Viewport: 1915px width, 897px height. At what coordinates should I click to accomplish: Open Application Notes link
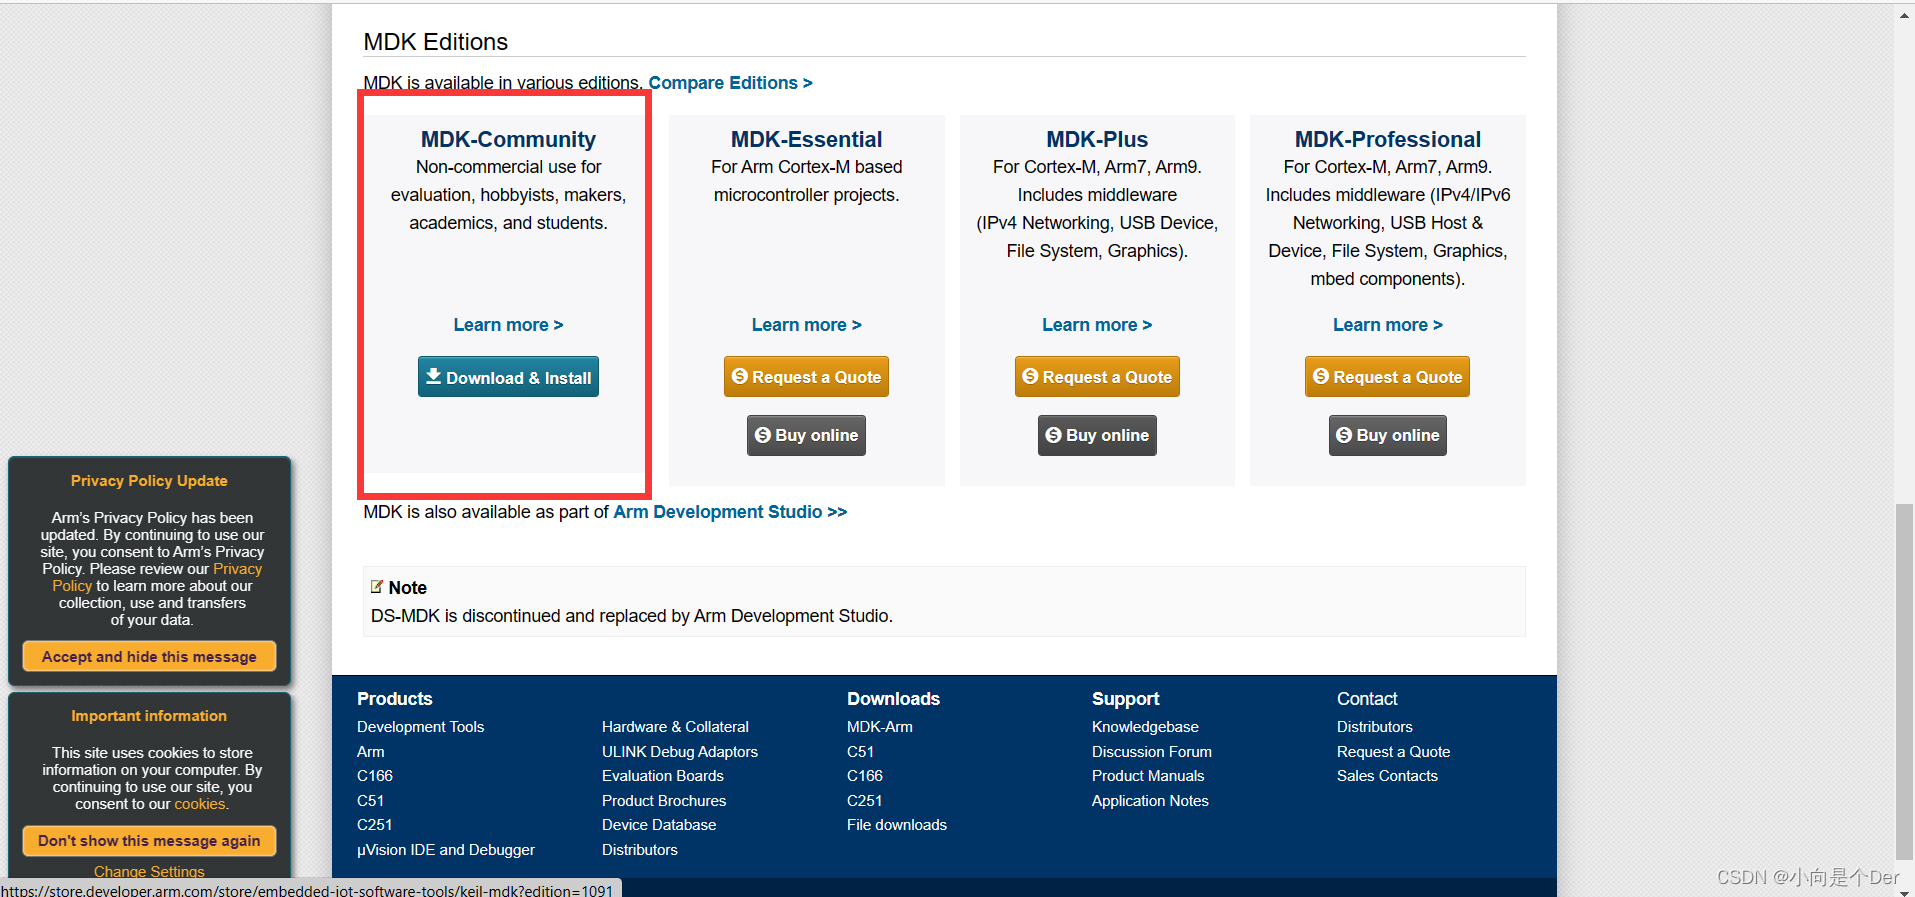click(1150, 801)
